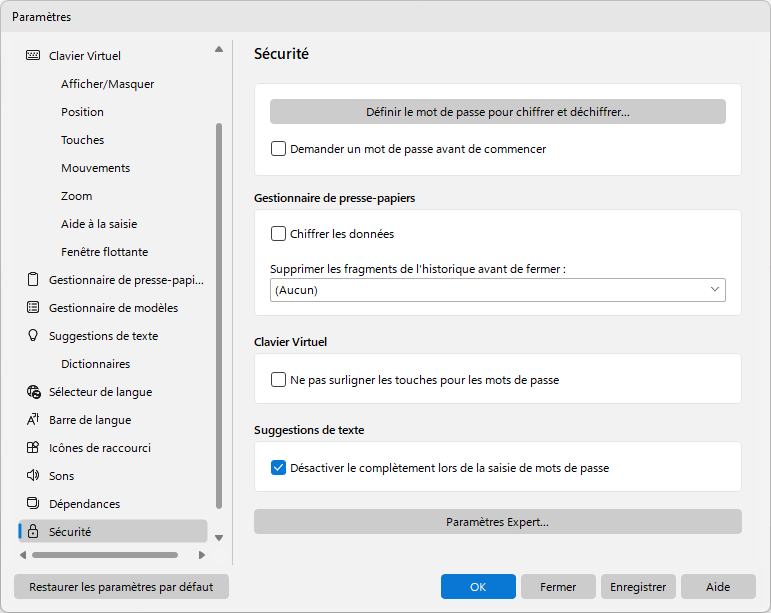Click the Dépendances icon in the sidebar
The image size is (771, 613).
point(33,503)
